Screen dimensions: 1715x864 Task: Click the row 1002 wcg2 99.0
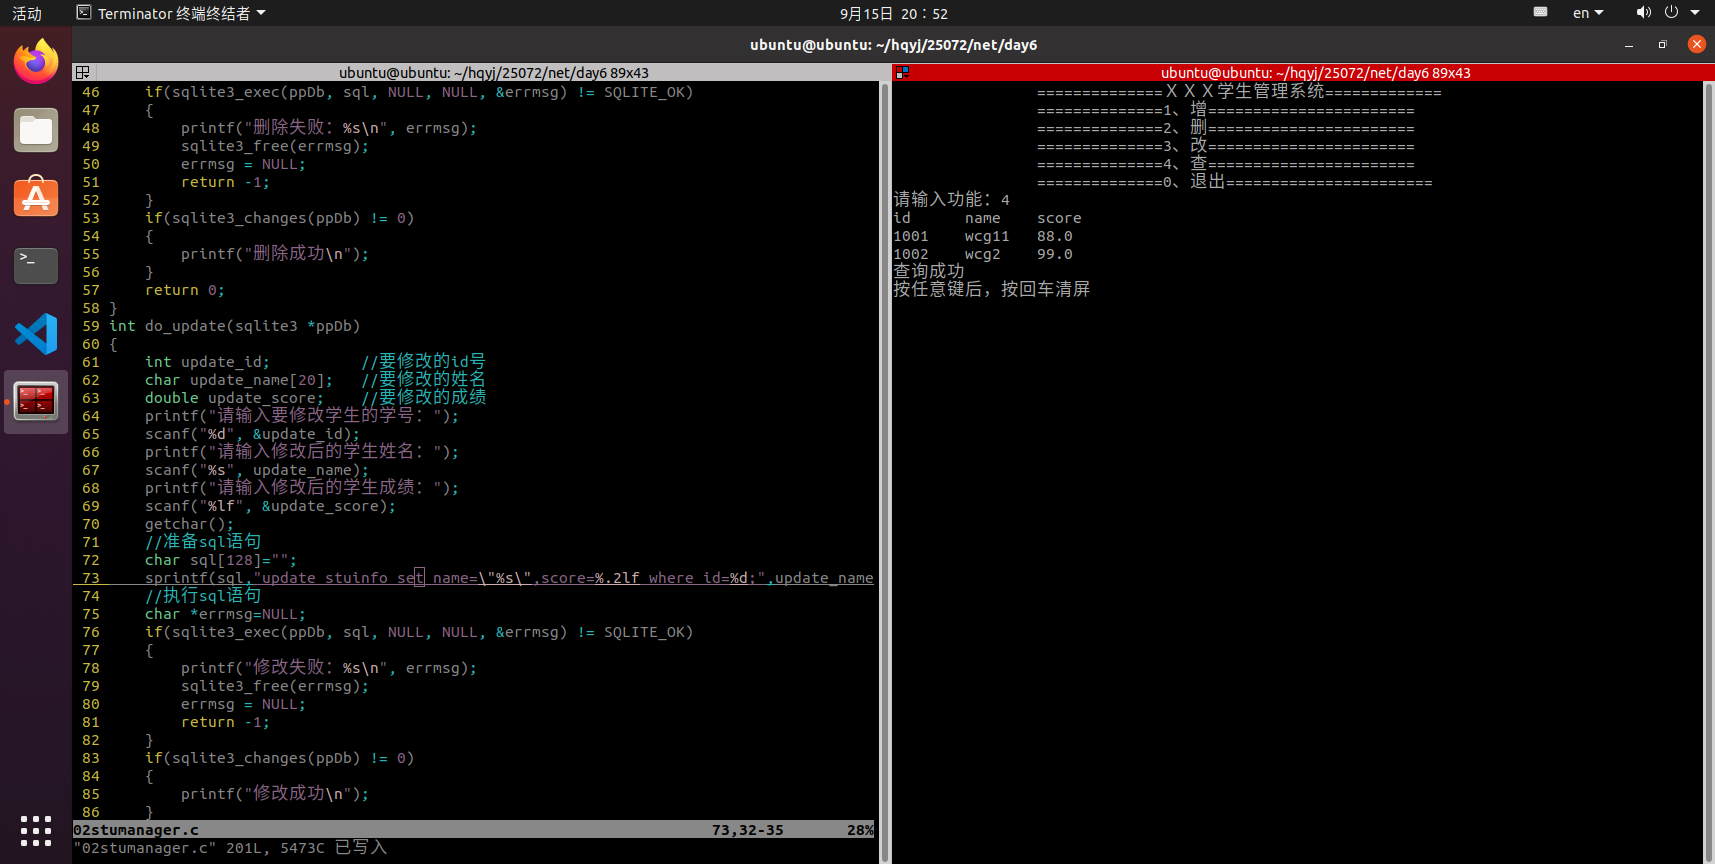tap(983, 254)
